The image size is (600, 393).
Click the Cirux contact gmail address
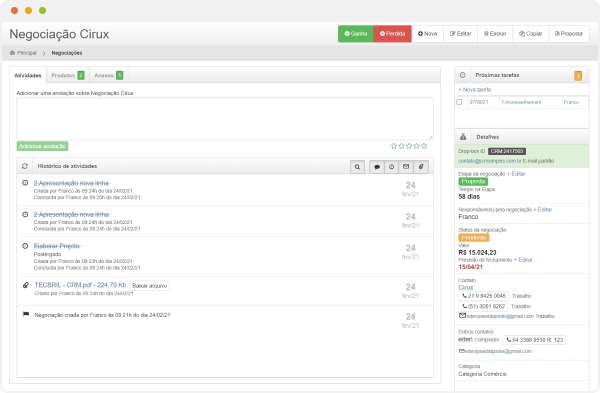click(500, 316)
